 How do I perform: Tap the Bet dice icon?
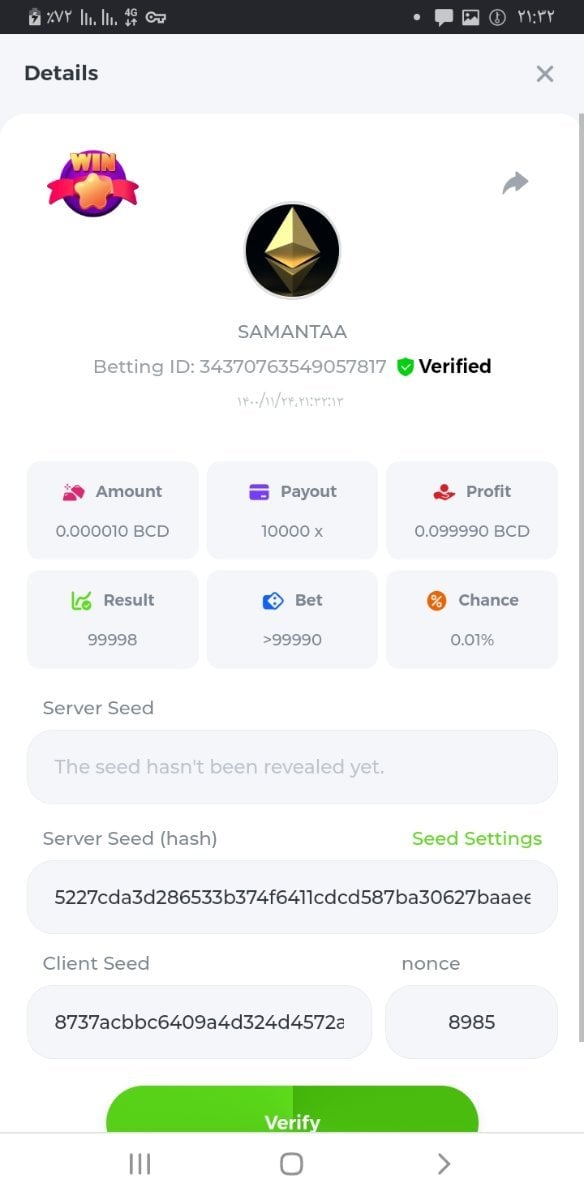(x=273, y=601)
